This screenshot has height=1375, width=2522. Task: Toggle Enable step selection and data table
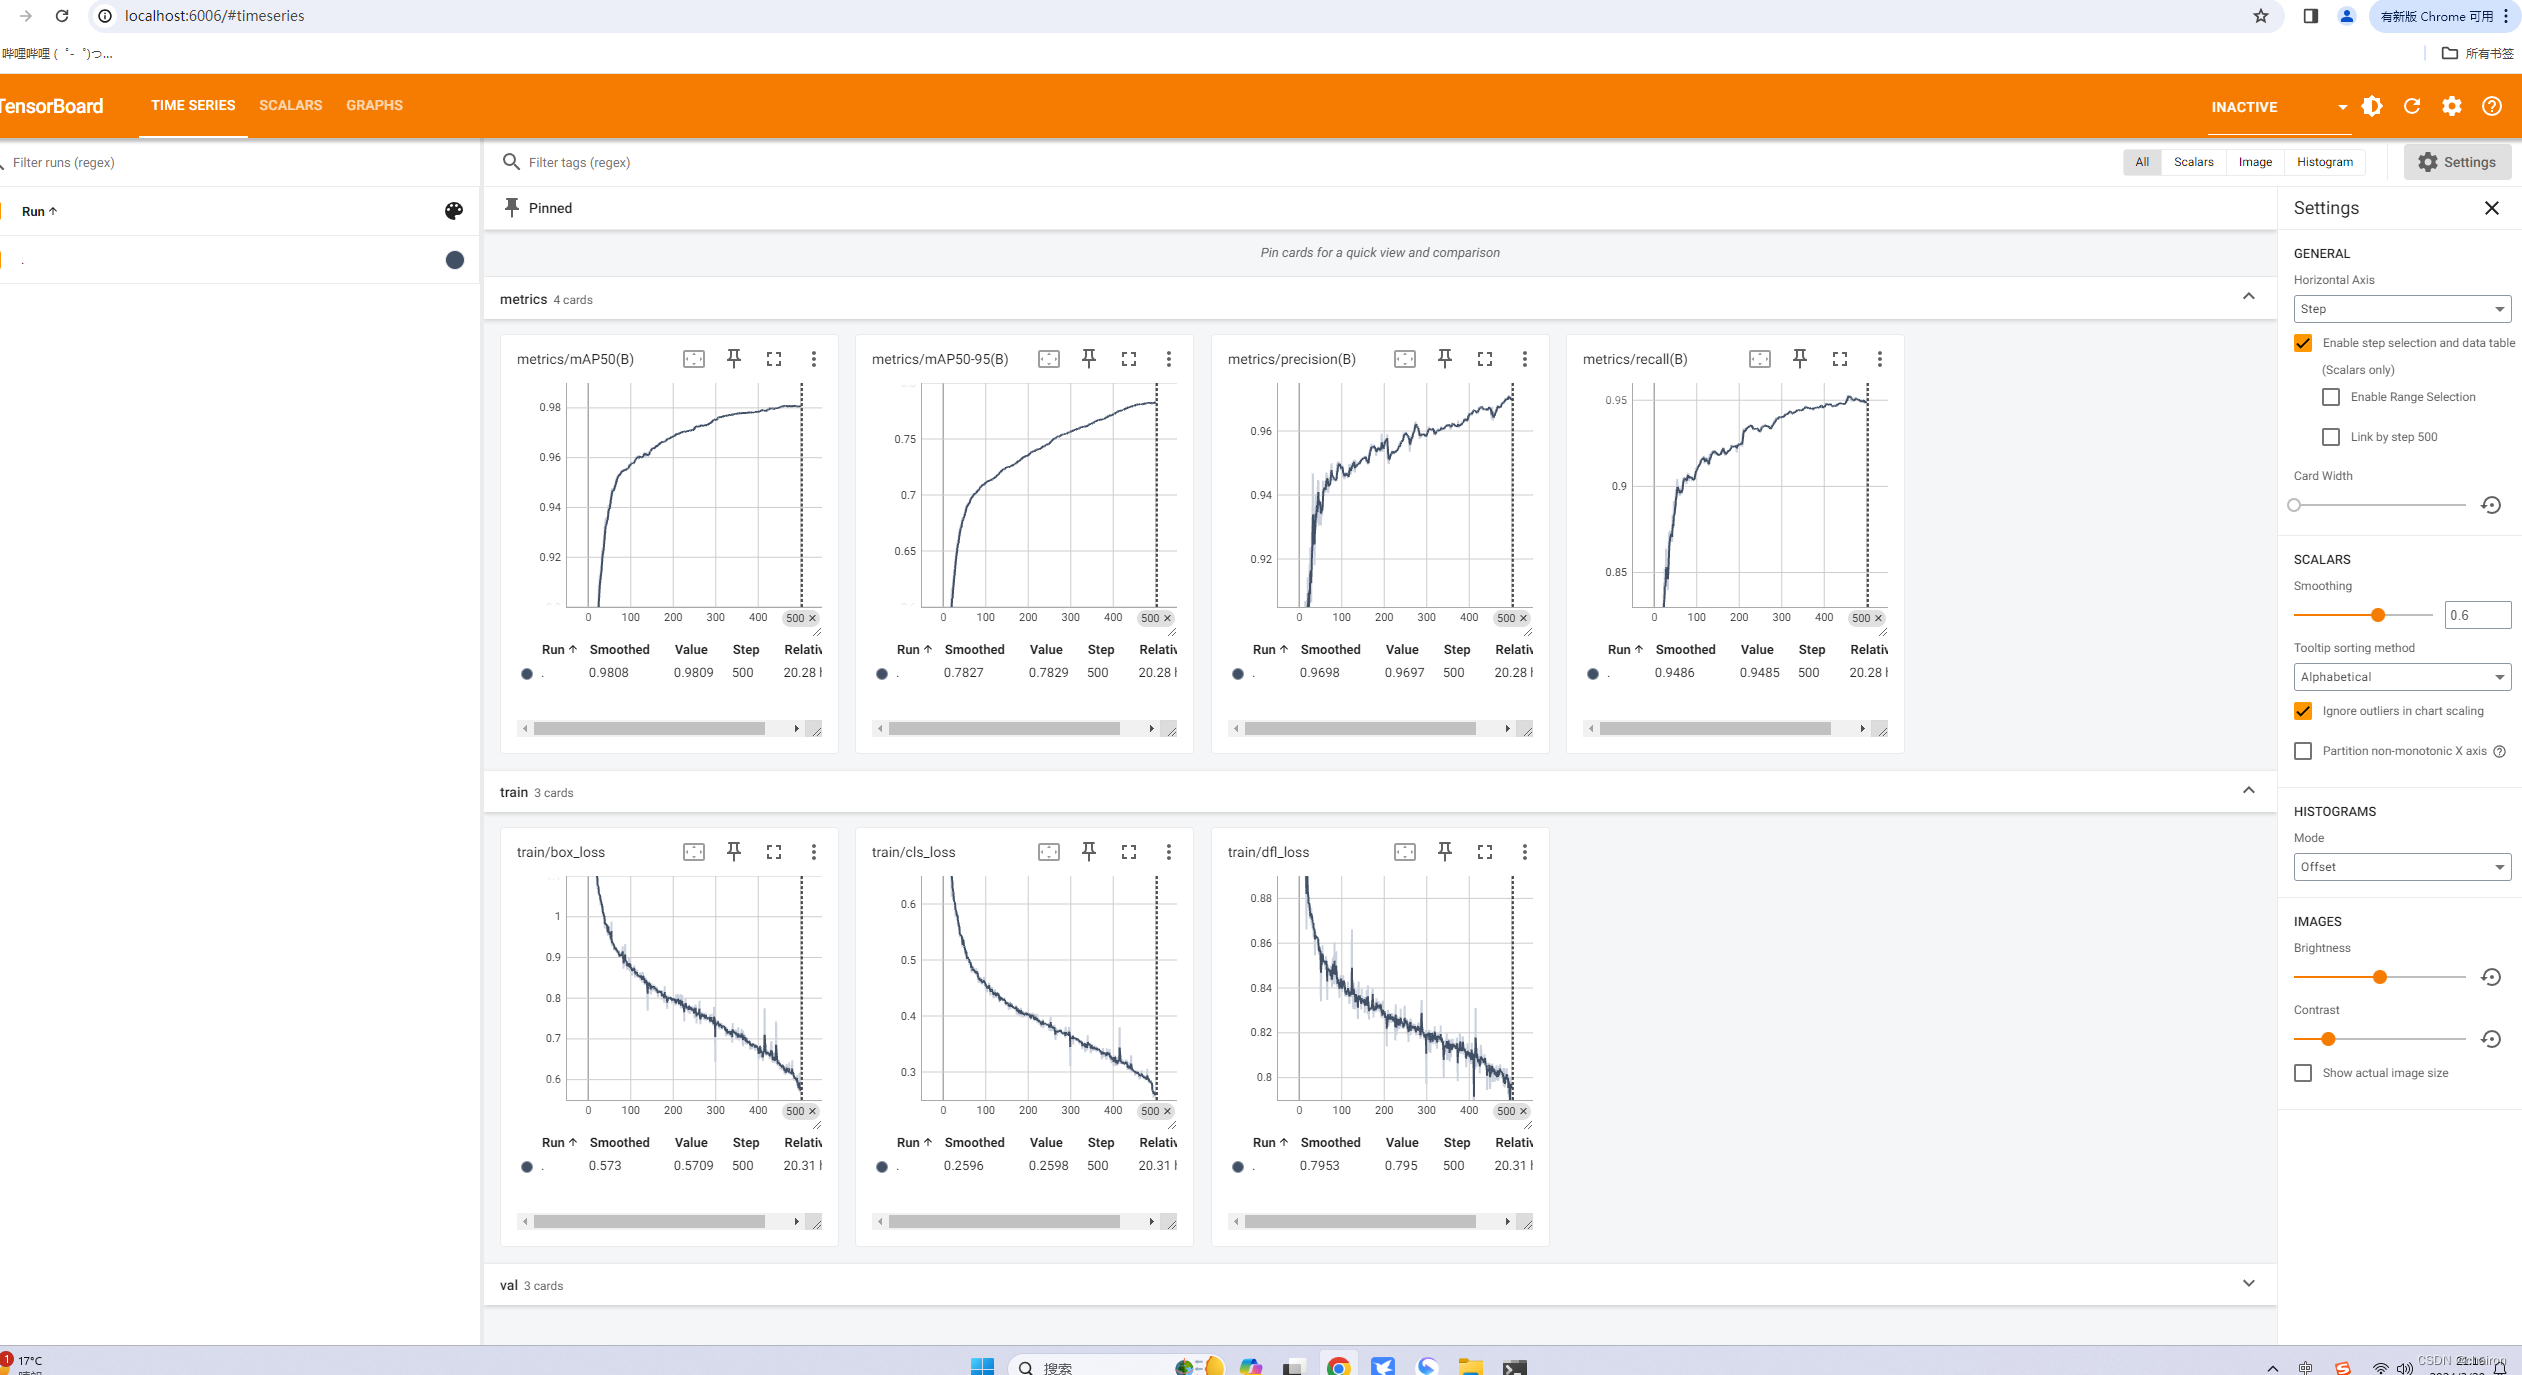pyautogui.click(x=2302, y=342)
